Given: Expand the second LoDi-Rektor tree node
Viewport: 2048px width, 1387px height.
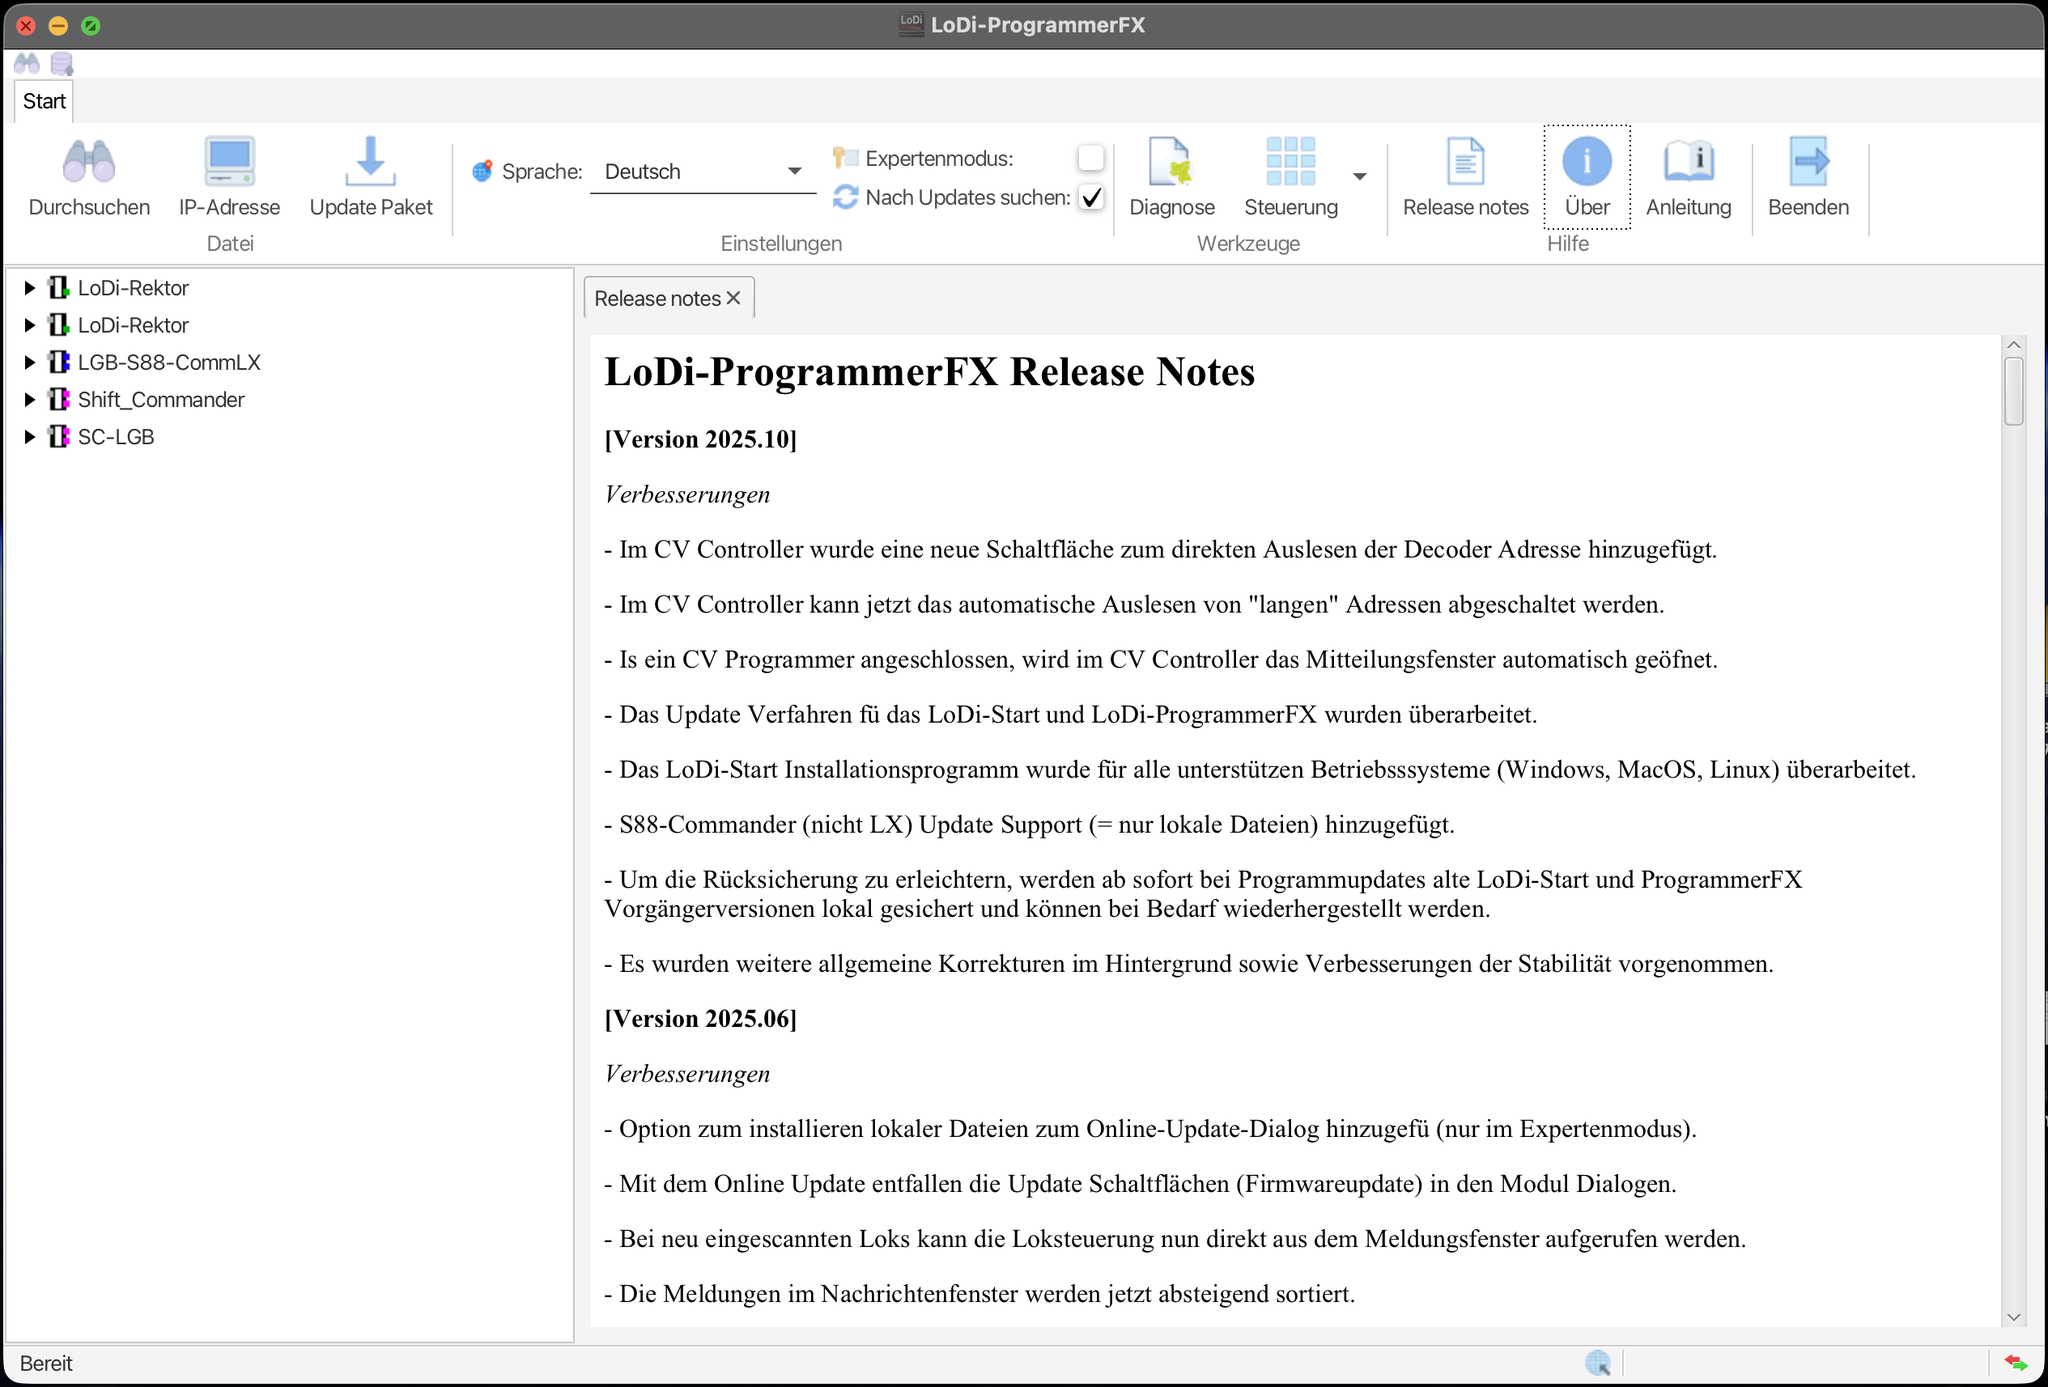Looking at the screenshot, I should (29, 325).
